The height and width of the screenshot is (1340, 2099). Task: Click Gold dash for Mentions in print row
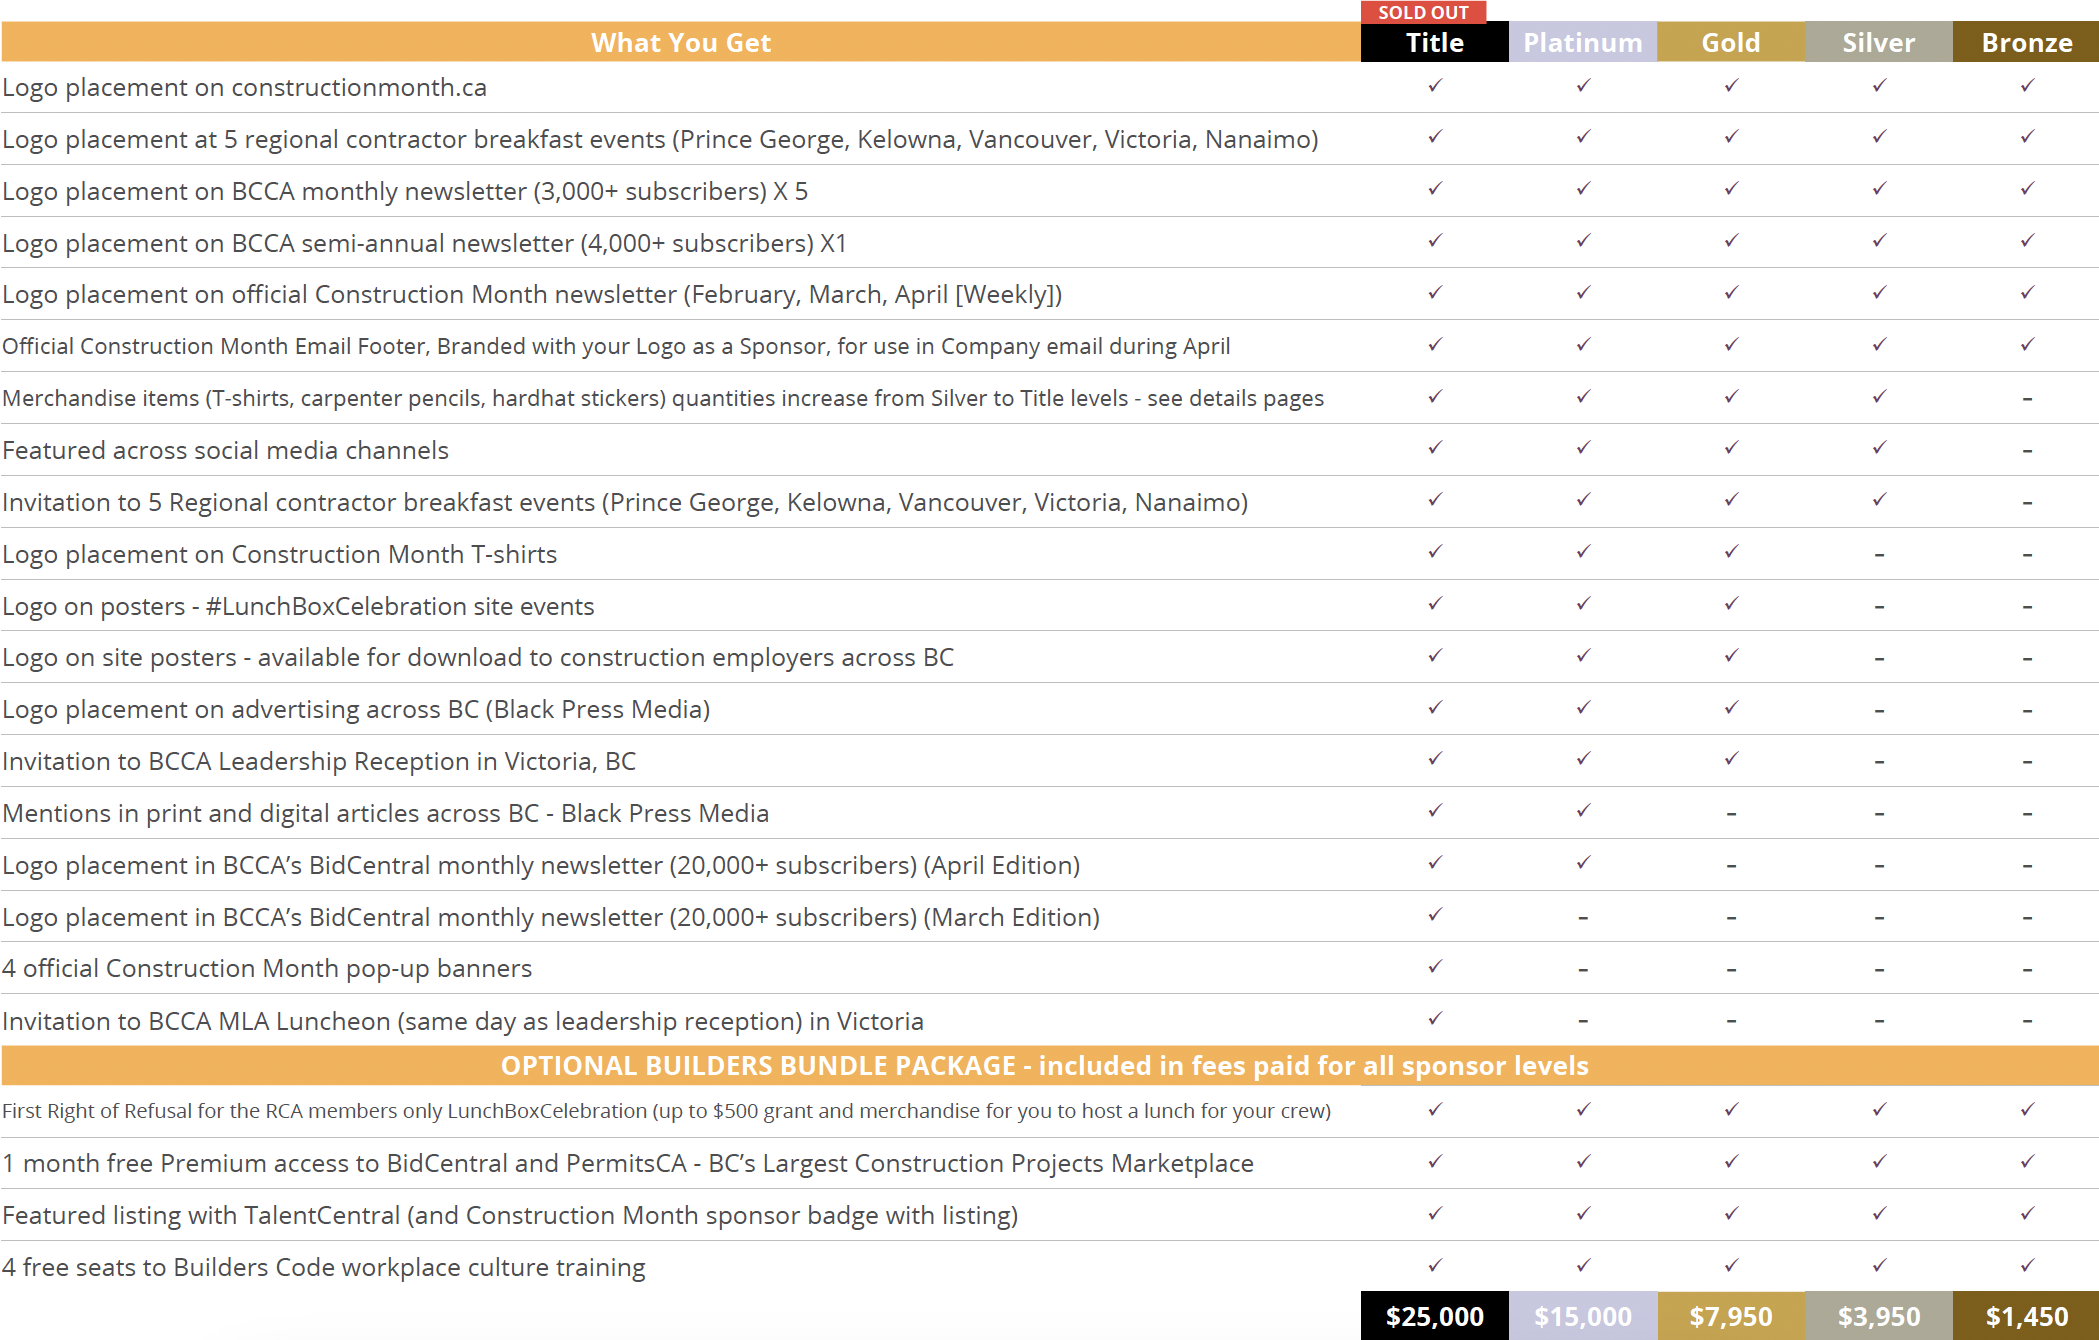coord(1731,814)
